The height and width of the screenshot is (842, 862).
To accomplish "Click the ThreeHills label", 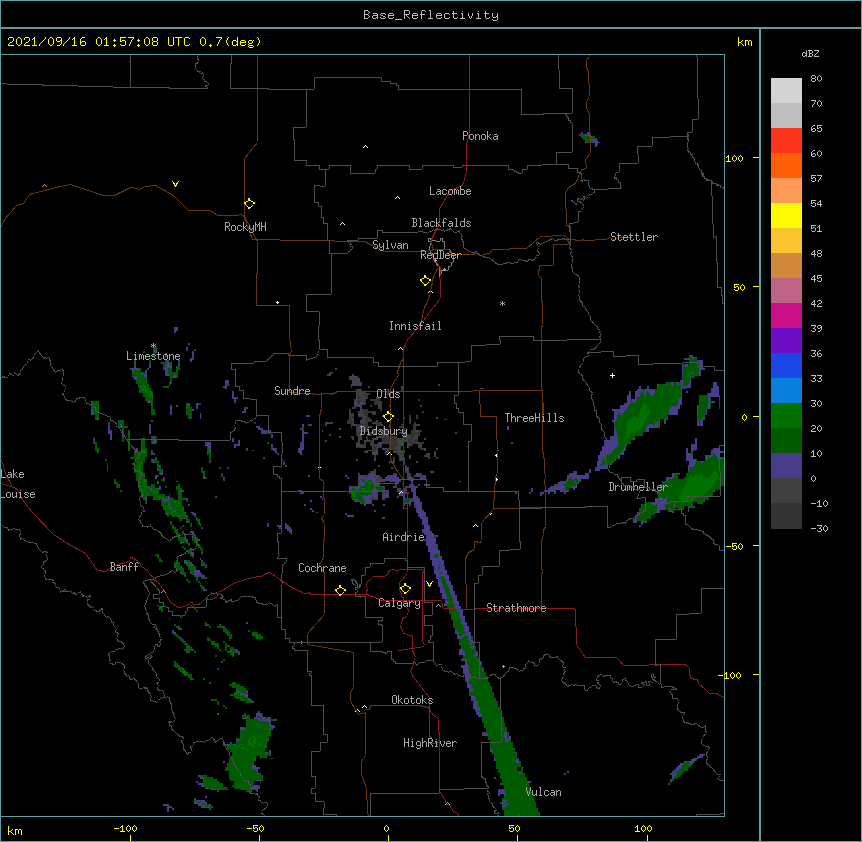I will (x=534, y=418).
